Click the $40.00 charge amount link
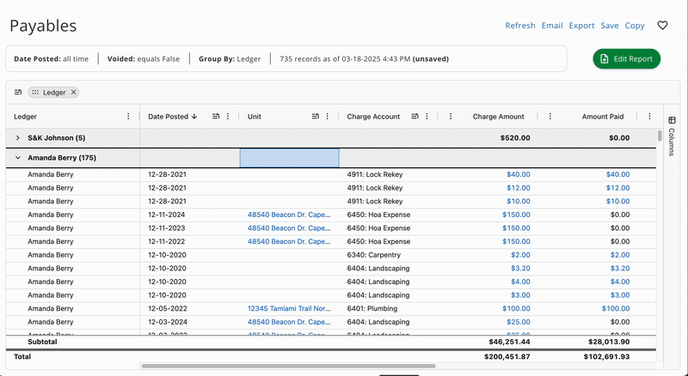This screenshot has height=376, width=688. 518,174
